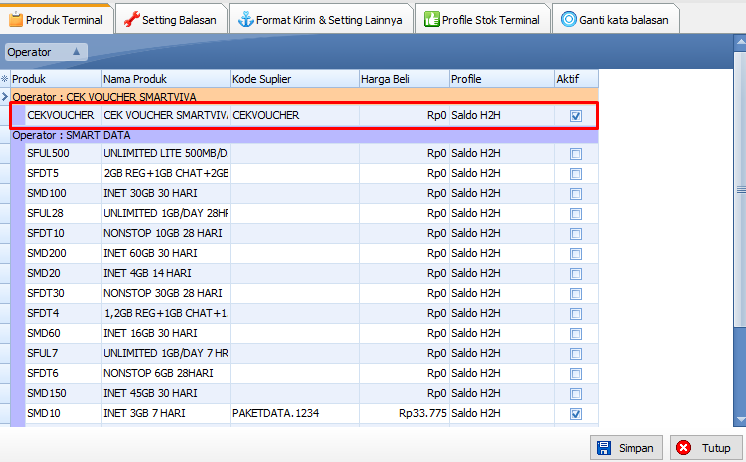This screenshot has height=462, width=746.
Task: Click the scroll up arrow of the list
Action: pyautogui.click(x=740, y=42)
